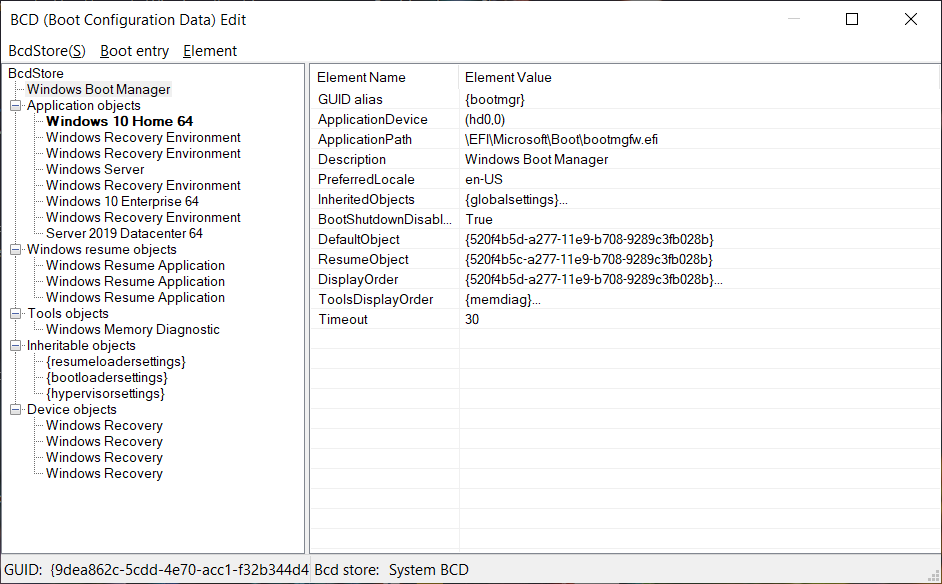
Task: Click the System BCD status text
Action: pyautogui.click(x=428, y=570)
